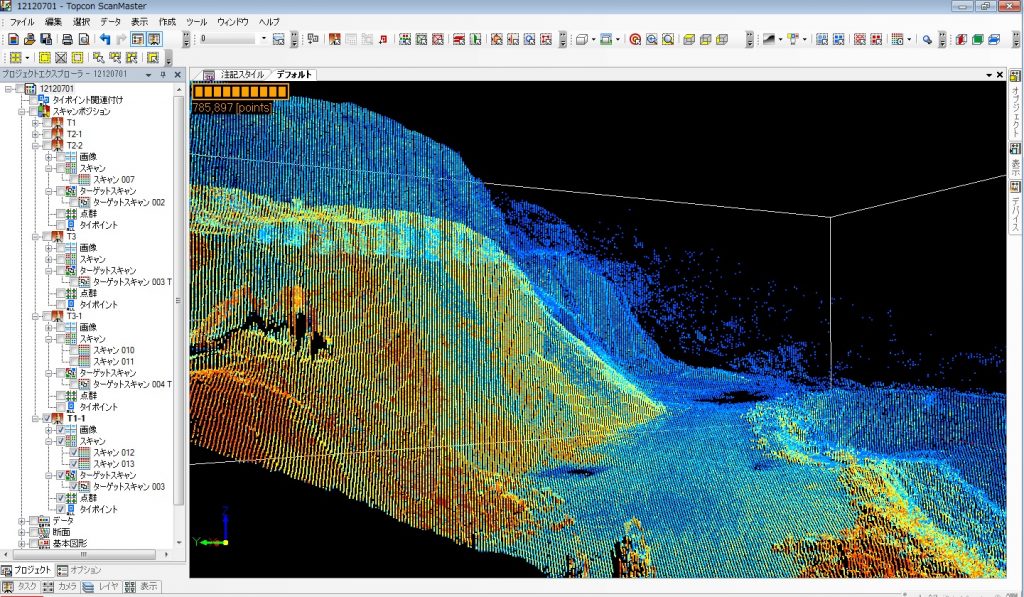This screenshot has width=1024, height=597.
Task: Uncheck the ターゲットスキャン 003 checkbox
Action: point(74,486)
